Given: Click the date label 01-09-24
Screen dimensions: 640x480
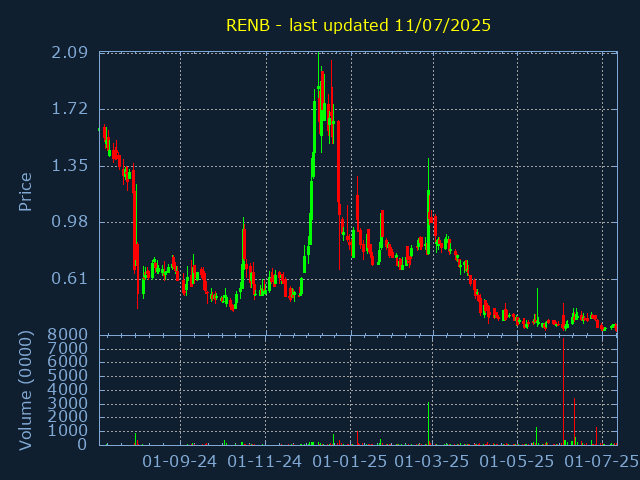Looking at the screenshot, I should coord(180,462).
